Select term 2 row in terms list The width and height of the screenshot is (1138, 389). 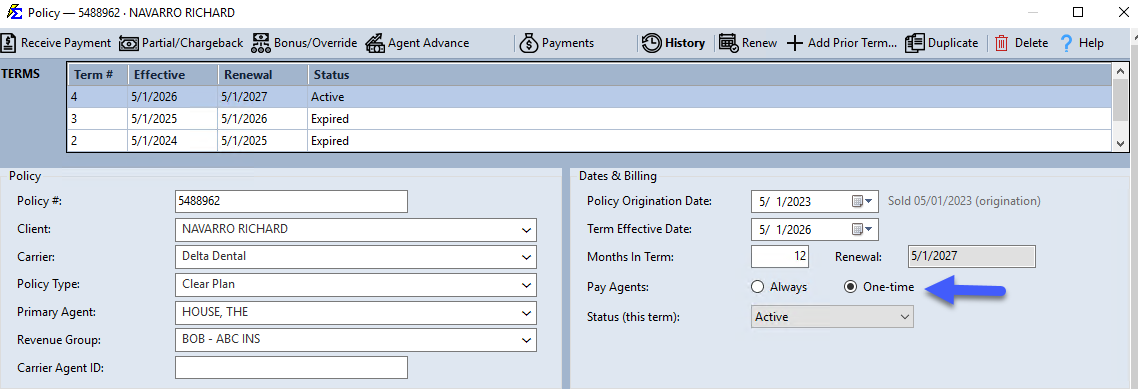pos(589,141)
